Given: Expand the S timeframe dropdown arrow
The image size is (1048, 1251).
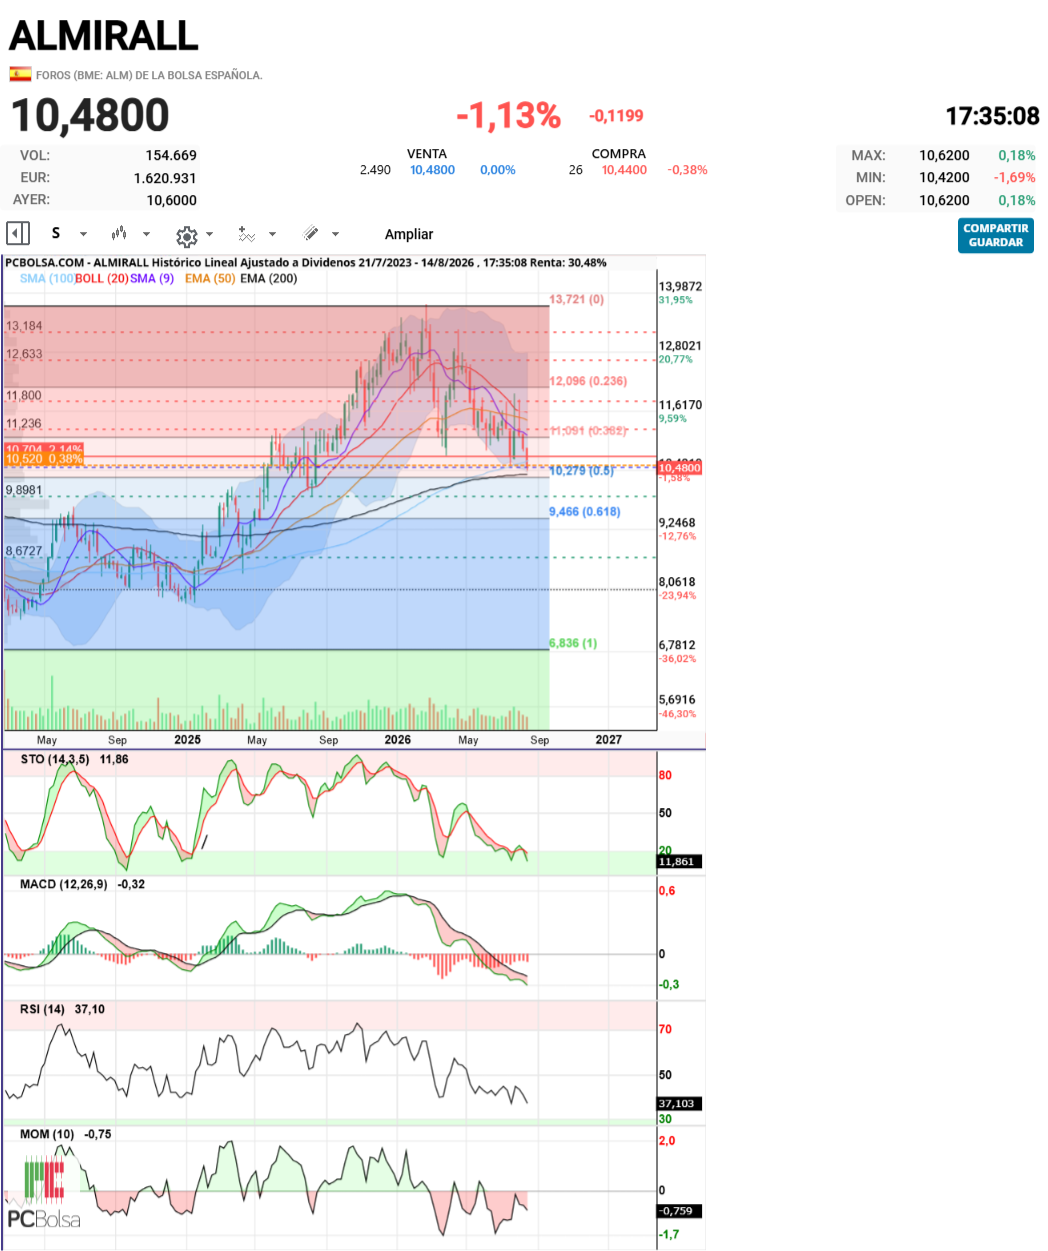Looking at the screenshot, I should (83, 234).
